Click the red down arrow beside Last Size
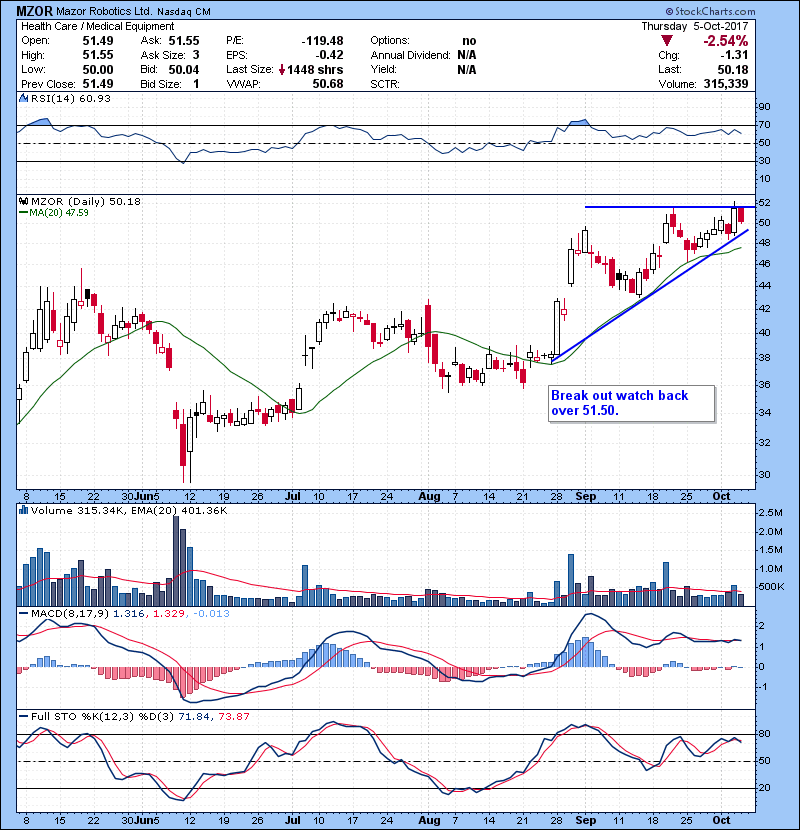Screen dimensions: 800x830 pos(282,69)
